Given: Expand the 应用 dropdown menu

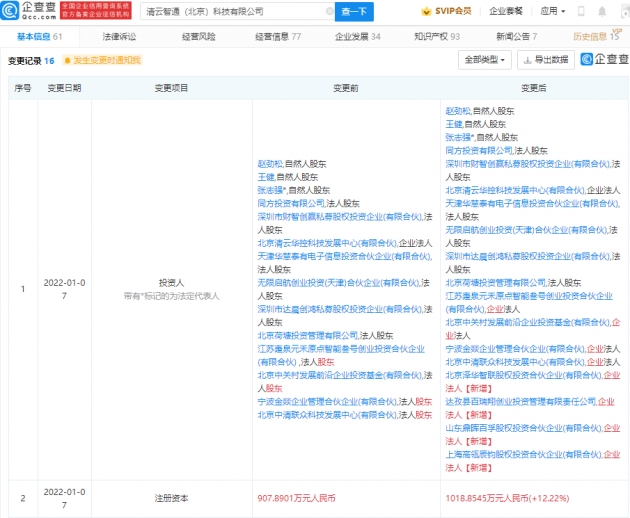Looking at the screenshot, I should coord(553,11).
